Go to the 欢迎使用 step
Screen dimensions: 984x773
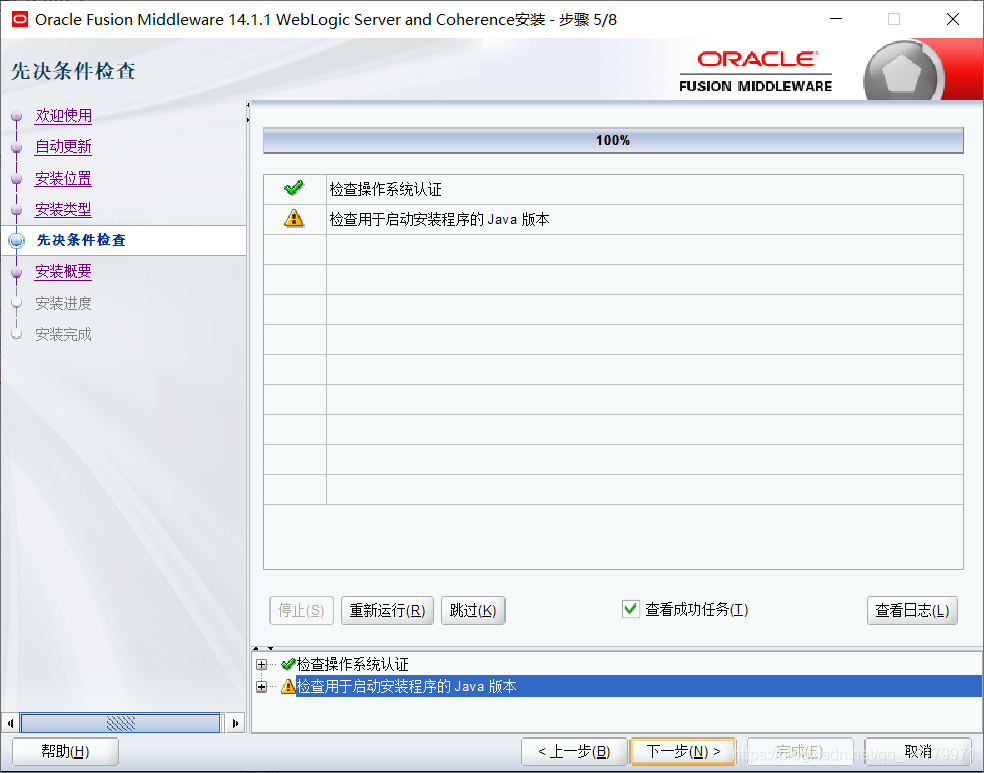coord(63,115)
